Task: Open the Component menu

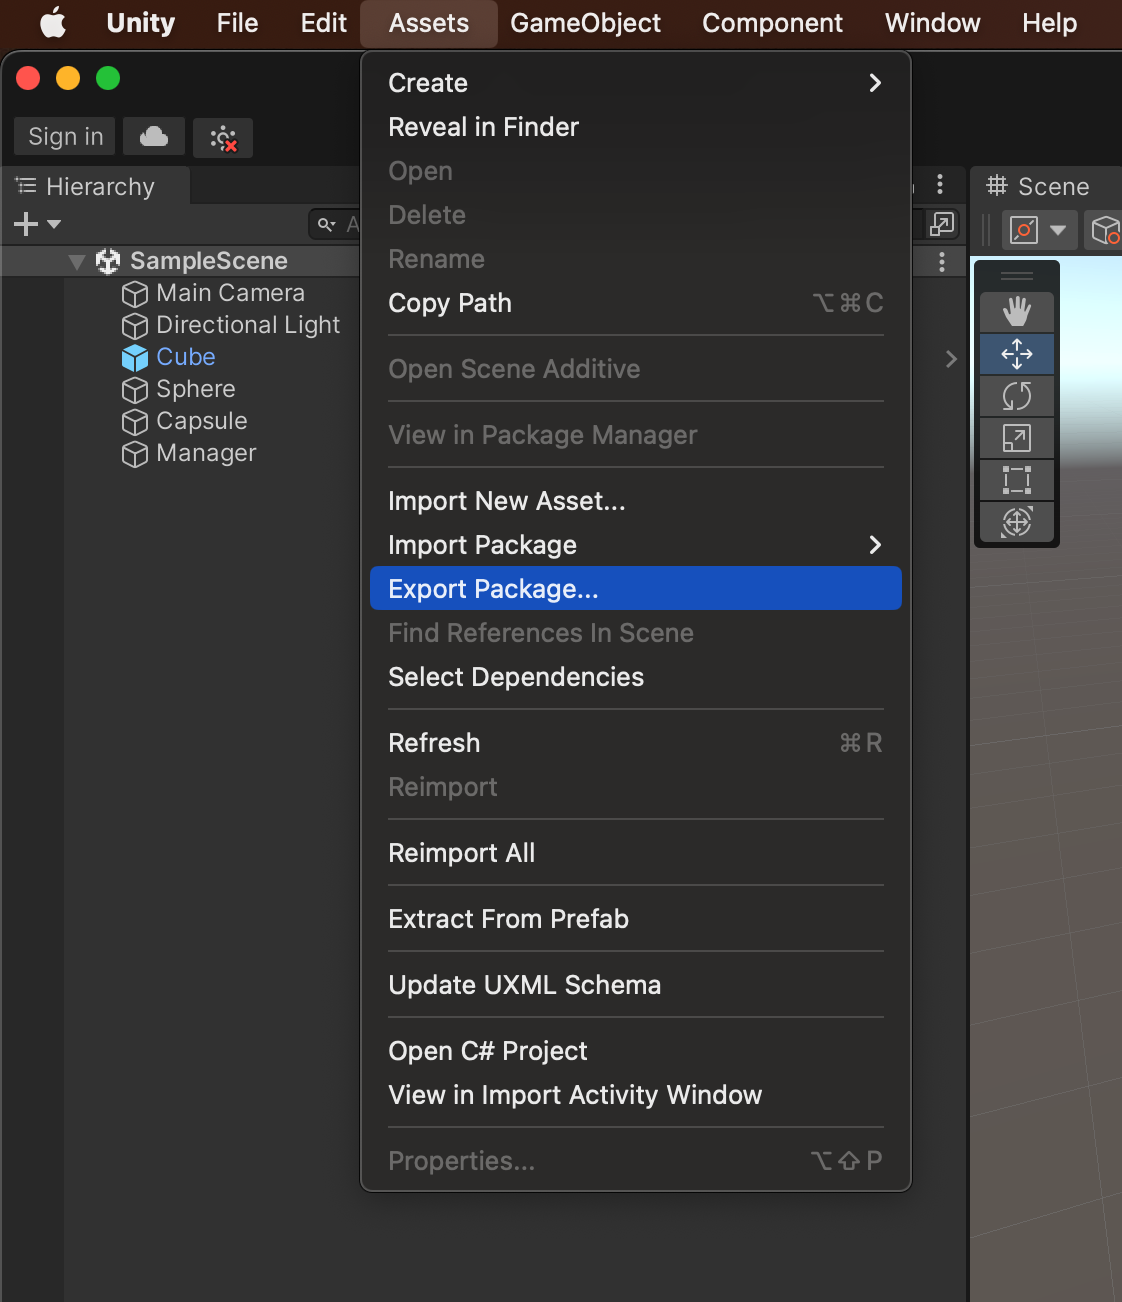Action: click(772, 23)
